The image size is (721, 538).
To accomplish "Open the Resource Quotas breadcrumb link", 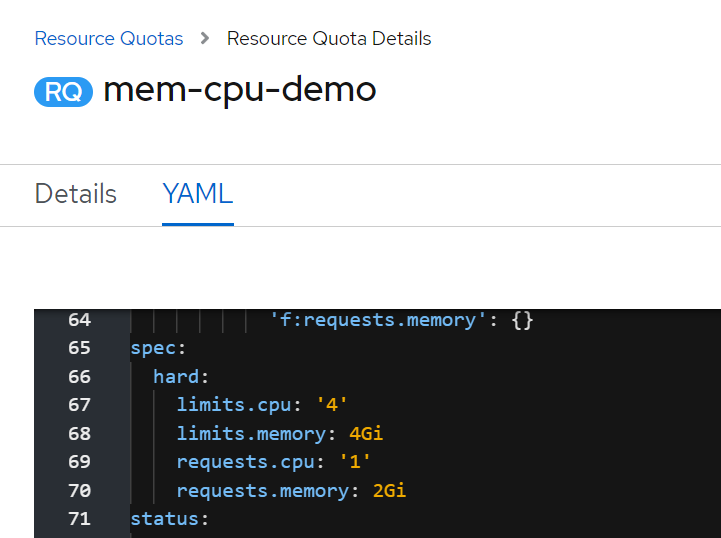I will pyautogui.click(x=109, y=39).
